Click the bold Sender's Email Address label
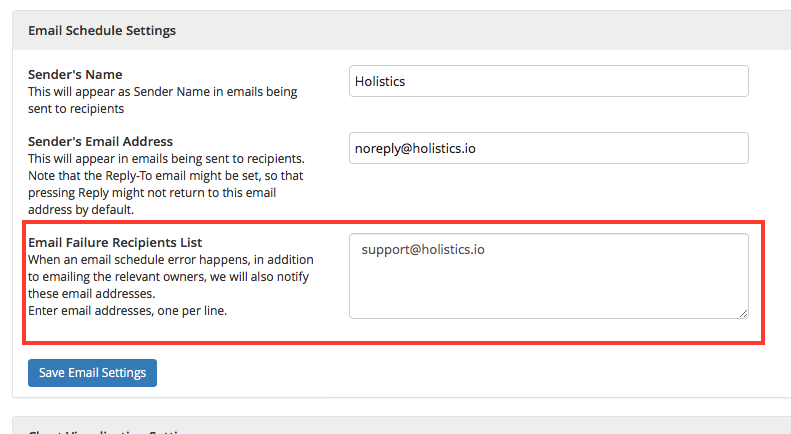Viewport: 791px width, 434px height. pyautogui.click(x=100, y=141)
